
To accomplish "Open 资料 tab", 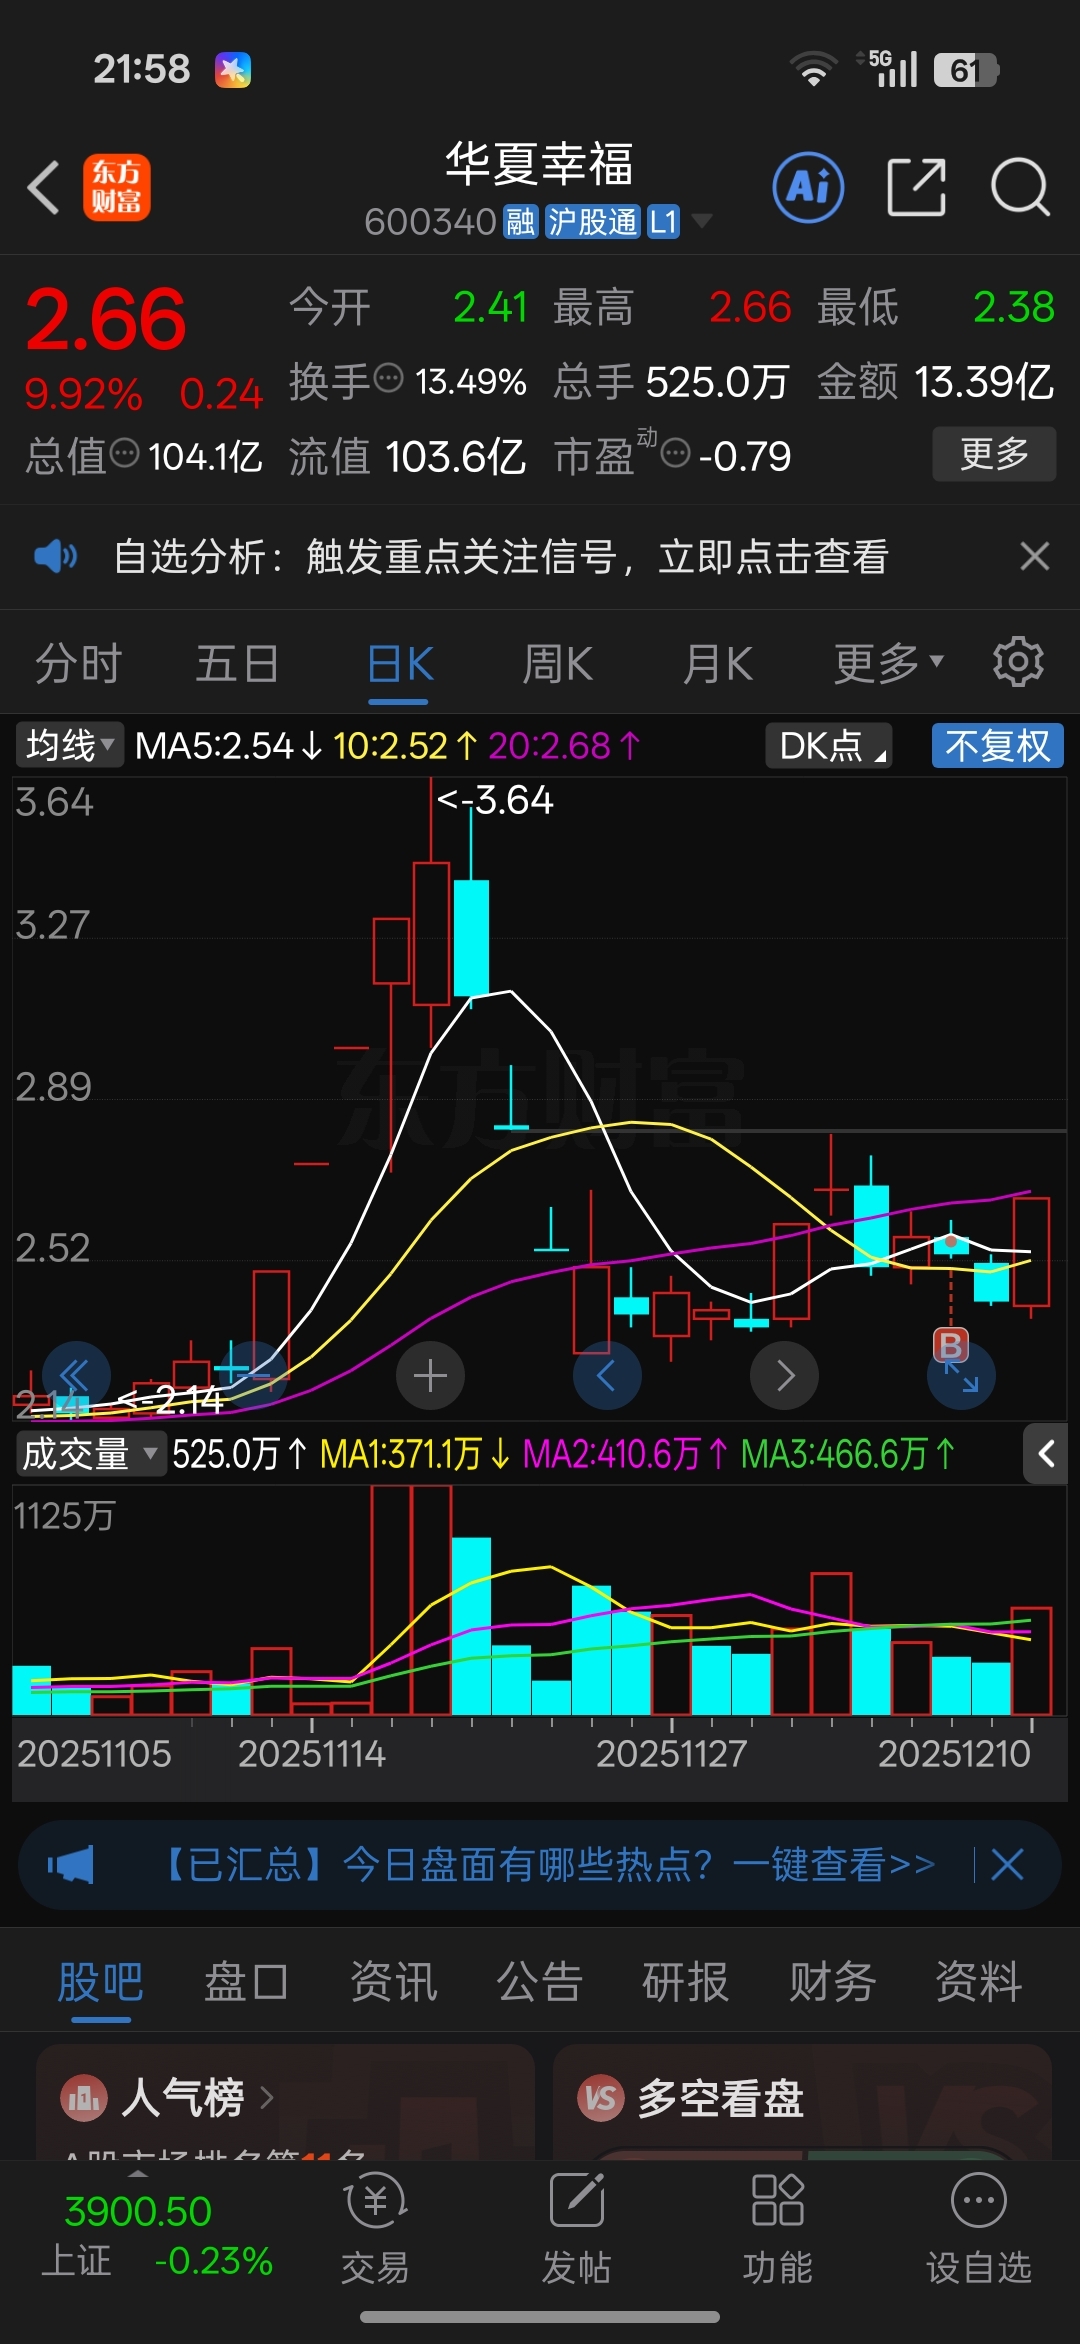I will pos(978,1981).
